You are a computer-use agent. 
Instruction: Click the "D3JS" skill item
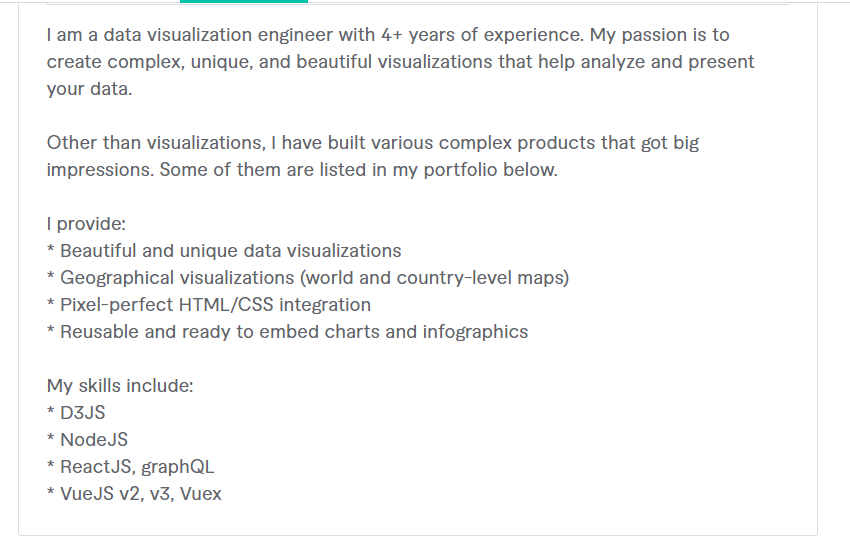[x=83, y=413]
